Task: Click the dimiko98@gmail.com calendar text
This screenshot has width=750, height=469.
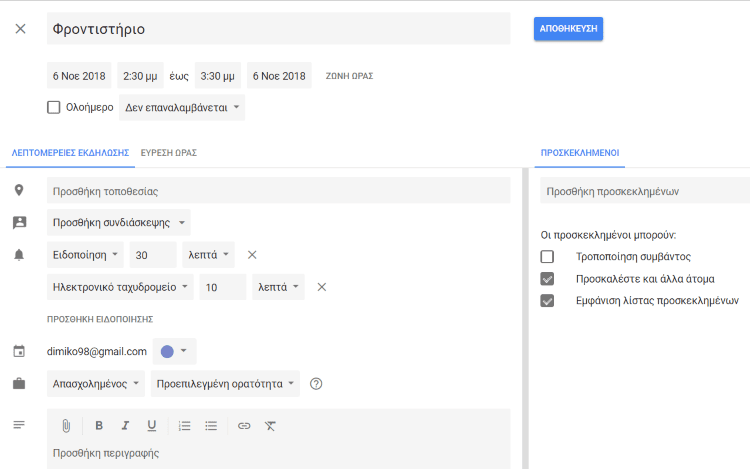Action: pyautogui.click(x=97, y=351)
